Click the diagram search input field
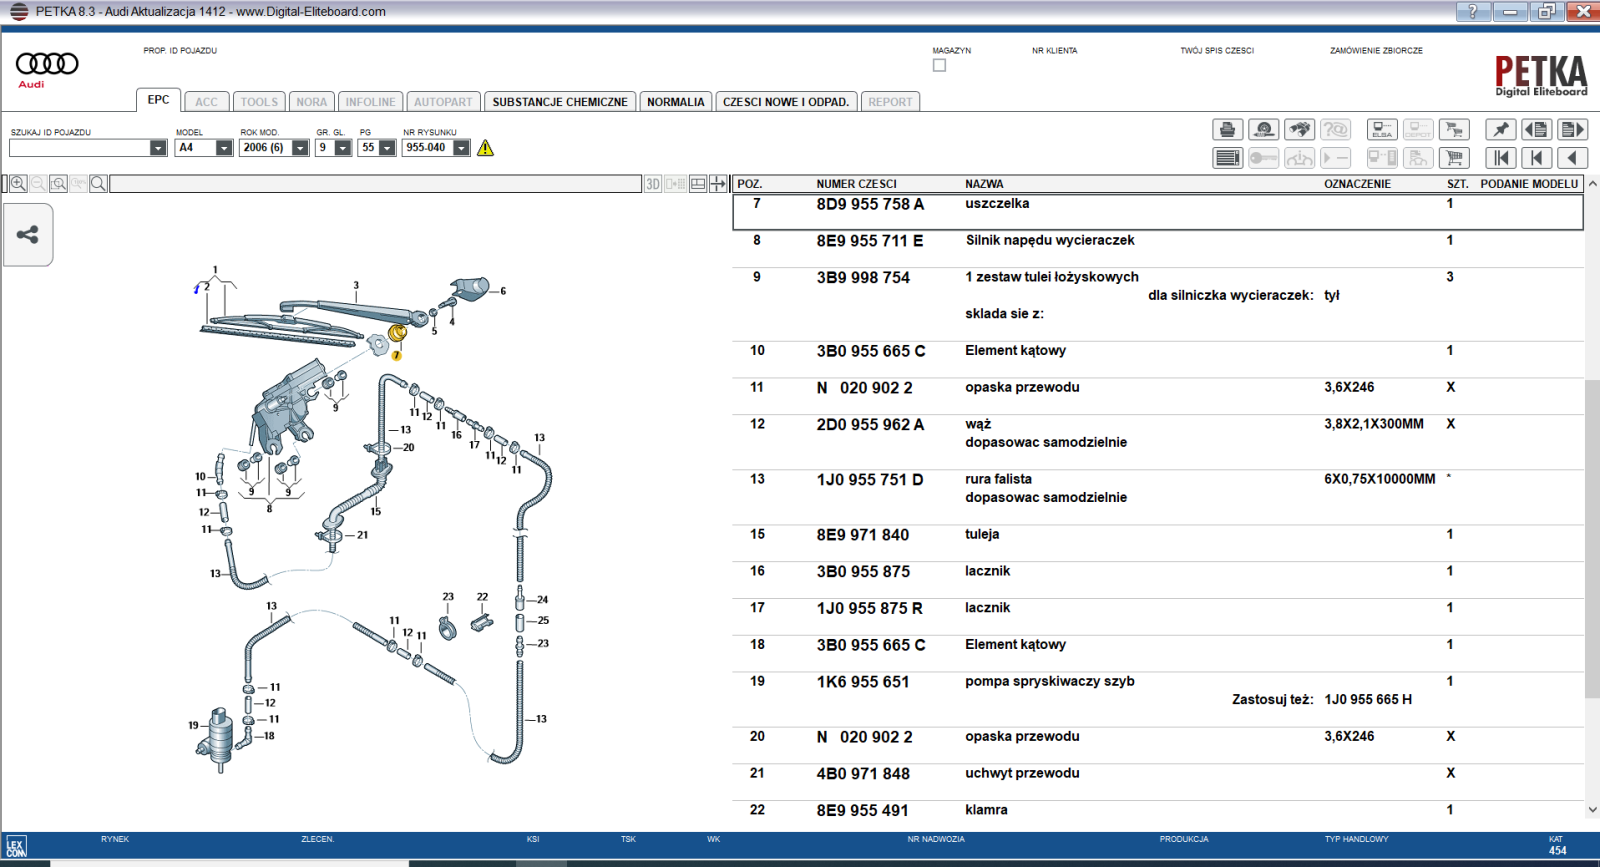This screenshot has height=867, width=1600. click(x=376, y=184)
